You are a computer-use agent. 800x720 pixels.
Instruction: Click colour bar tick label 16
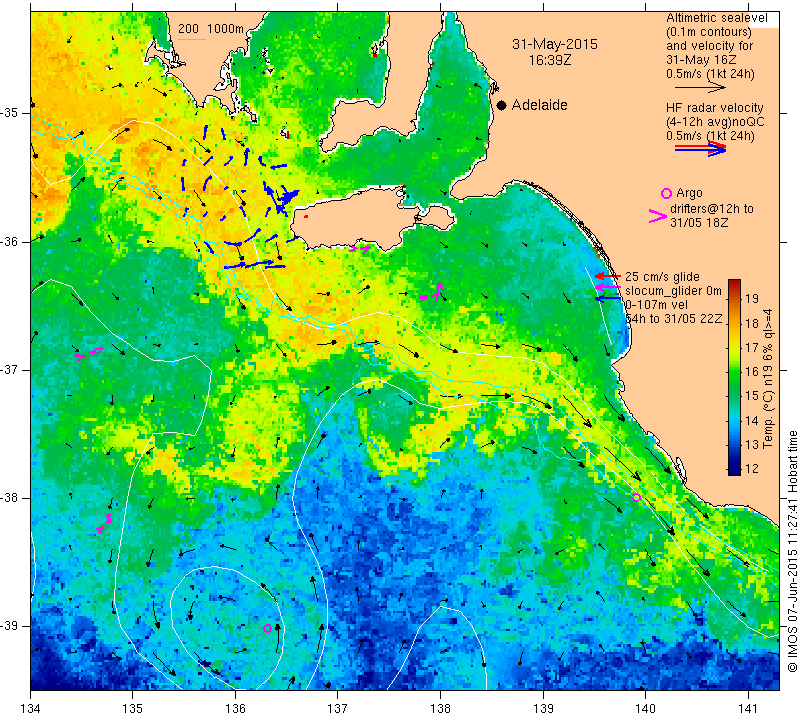coord(752,371)
